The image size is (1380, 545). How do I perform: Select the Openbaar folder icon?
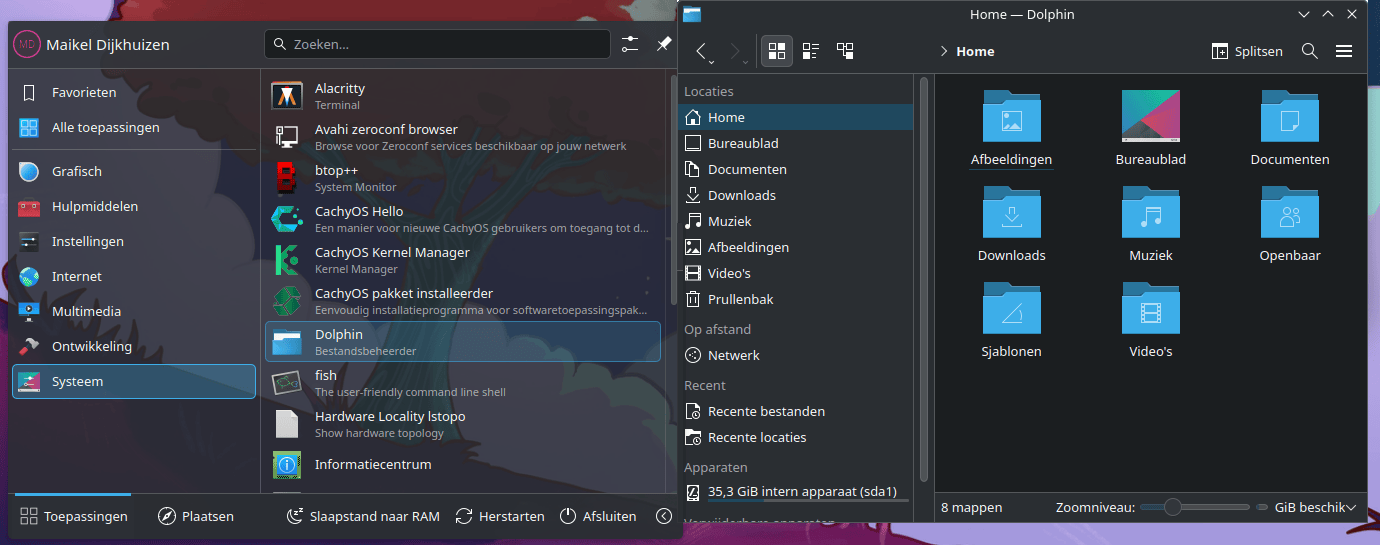coord(1290,212)
